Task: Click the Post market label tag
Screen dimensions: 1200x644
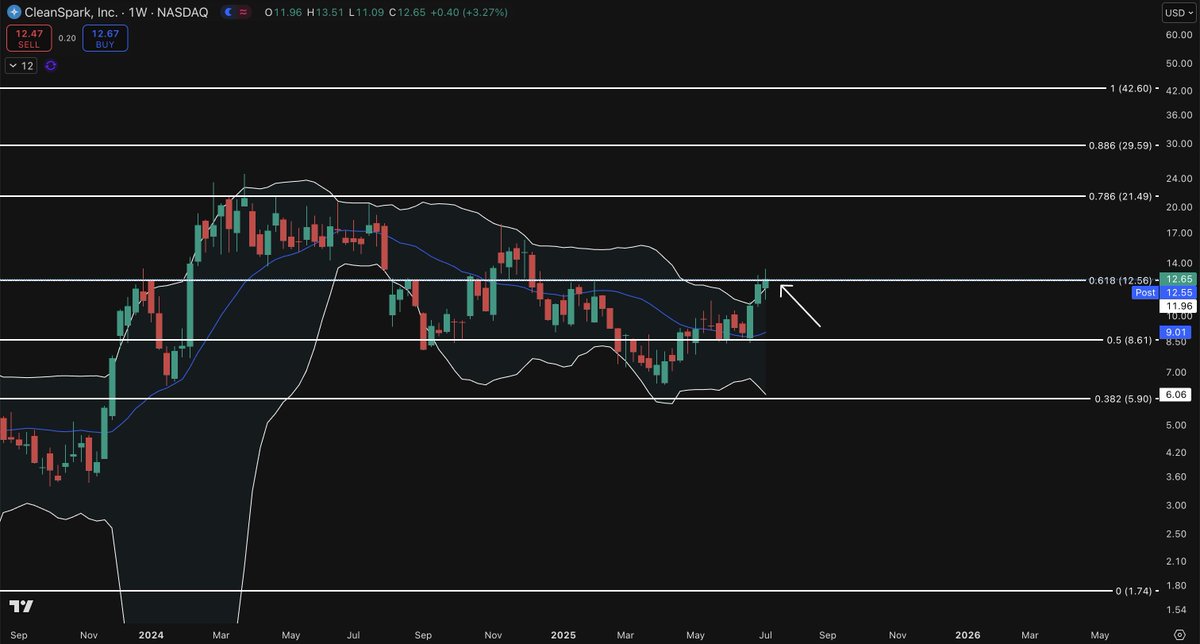Action: 1145,293
